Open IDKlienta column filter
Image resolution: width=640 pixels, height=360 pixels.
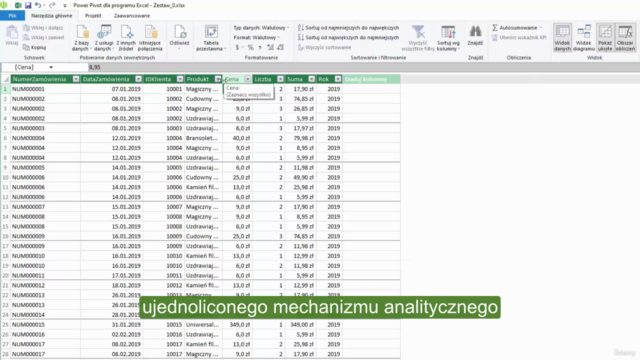coord(180,79)
